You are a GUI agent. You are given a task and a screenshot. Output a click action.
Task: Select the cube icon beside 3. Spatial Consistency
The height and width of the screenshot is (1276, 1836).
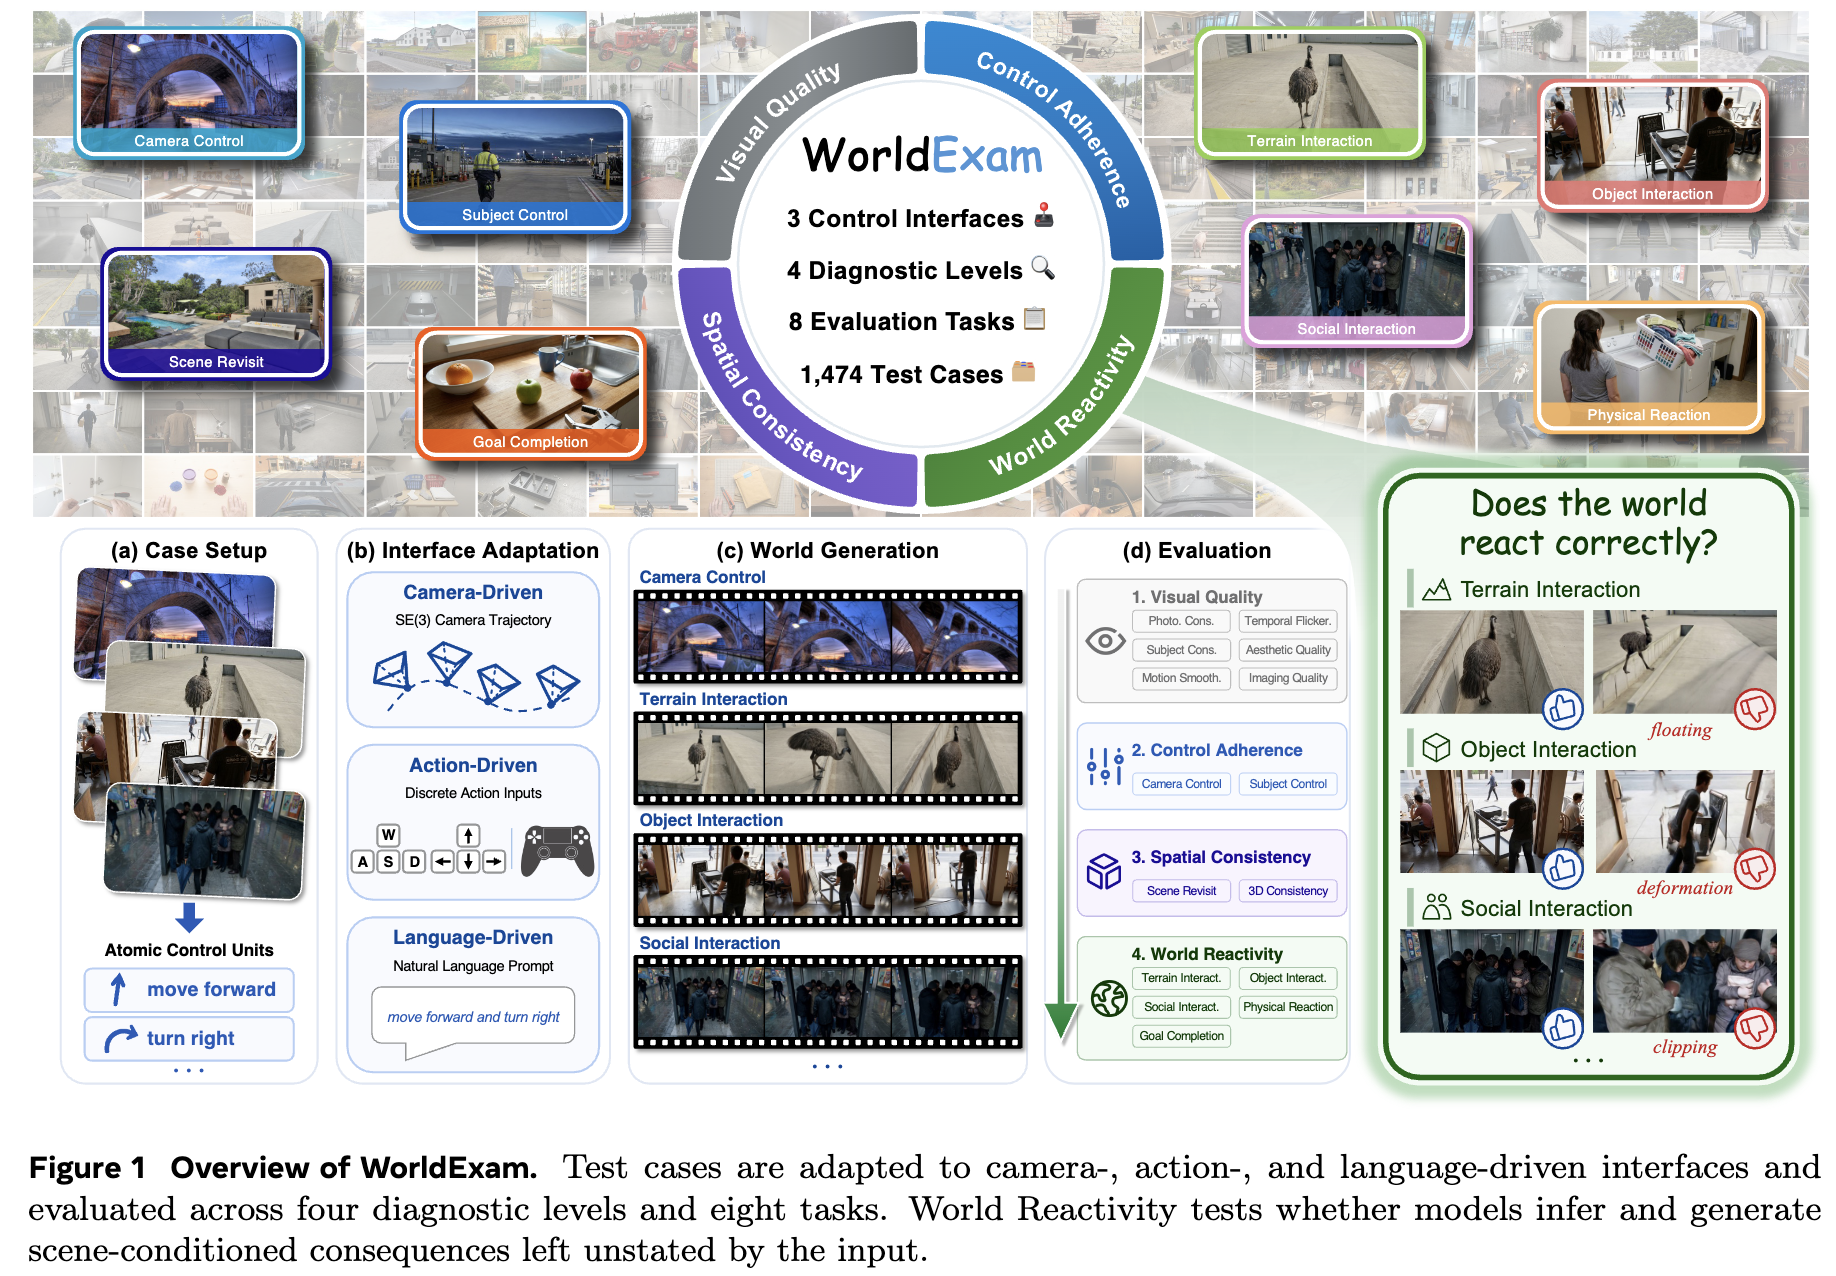(x=1104, y=872)
